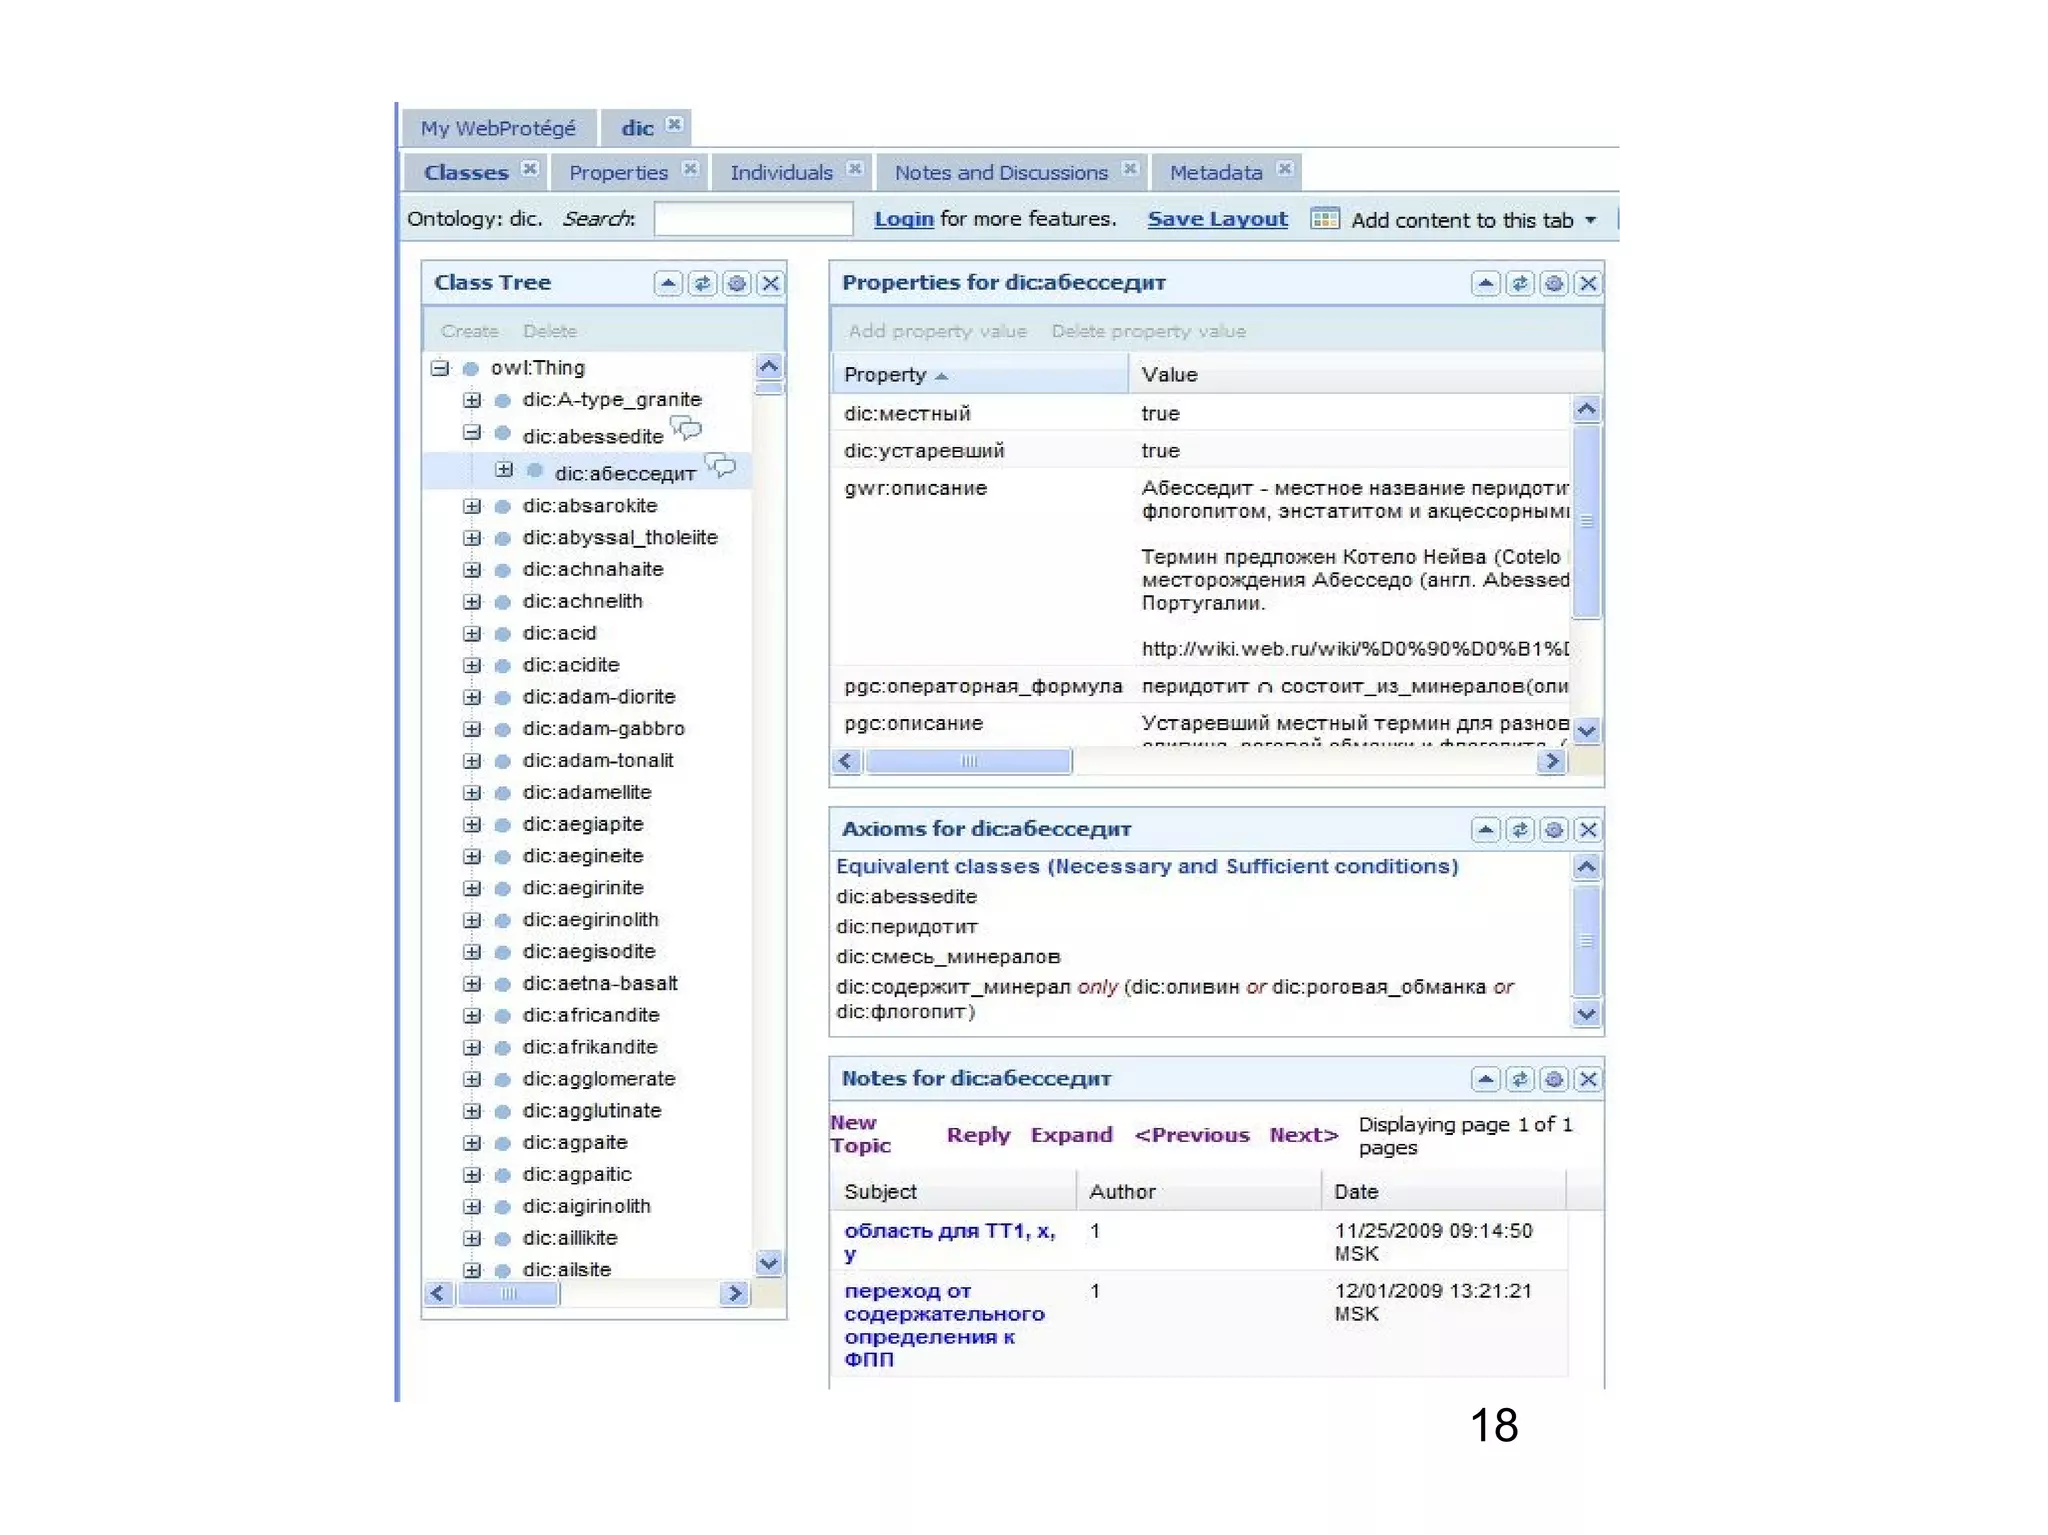
Task: Click the note bubble icon next to dic:abessedite
Action: click(686, 430)
